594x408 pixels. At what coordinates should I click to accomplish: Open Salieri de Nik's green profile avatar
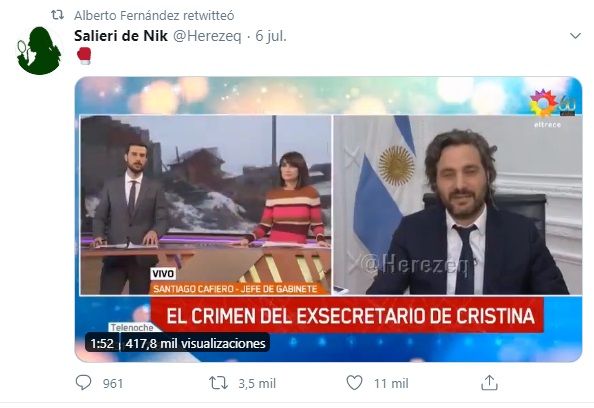point(39,50)
